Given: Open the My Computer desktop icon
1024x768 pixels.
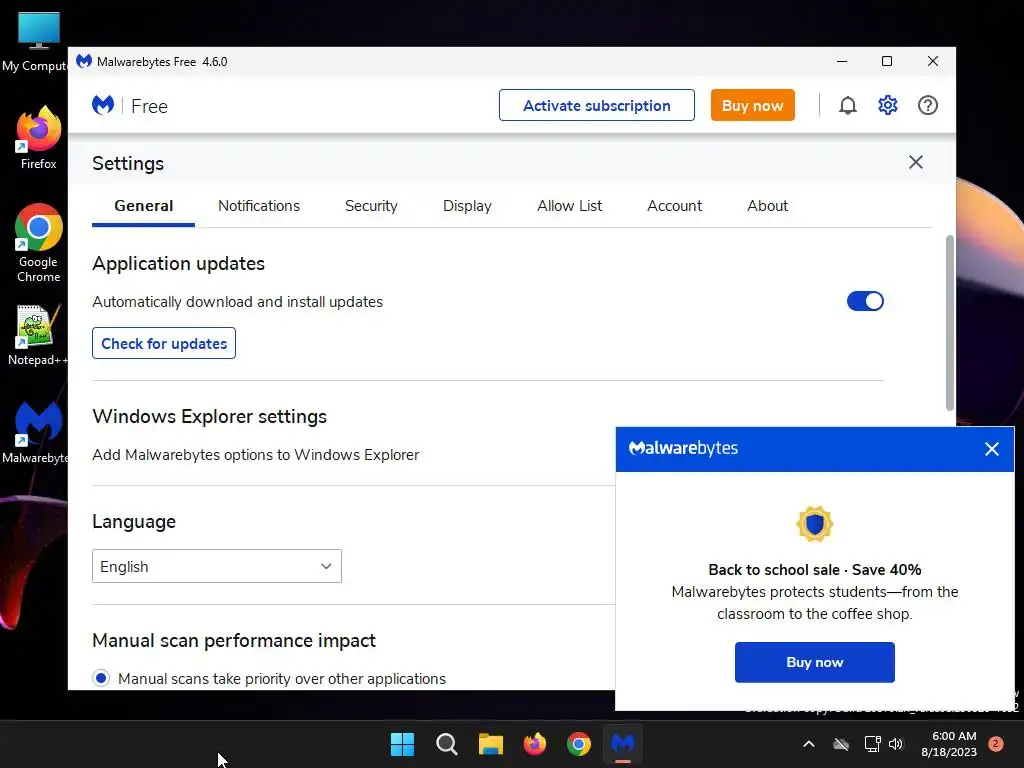Looking at the screenshot, I should tap(38, 42).
